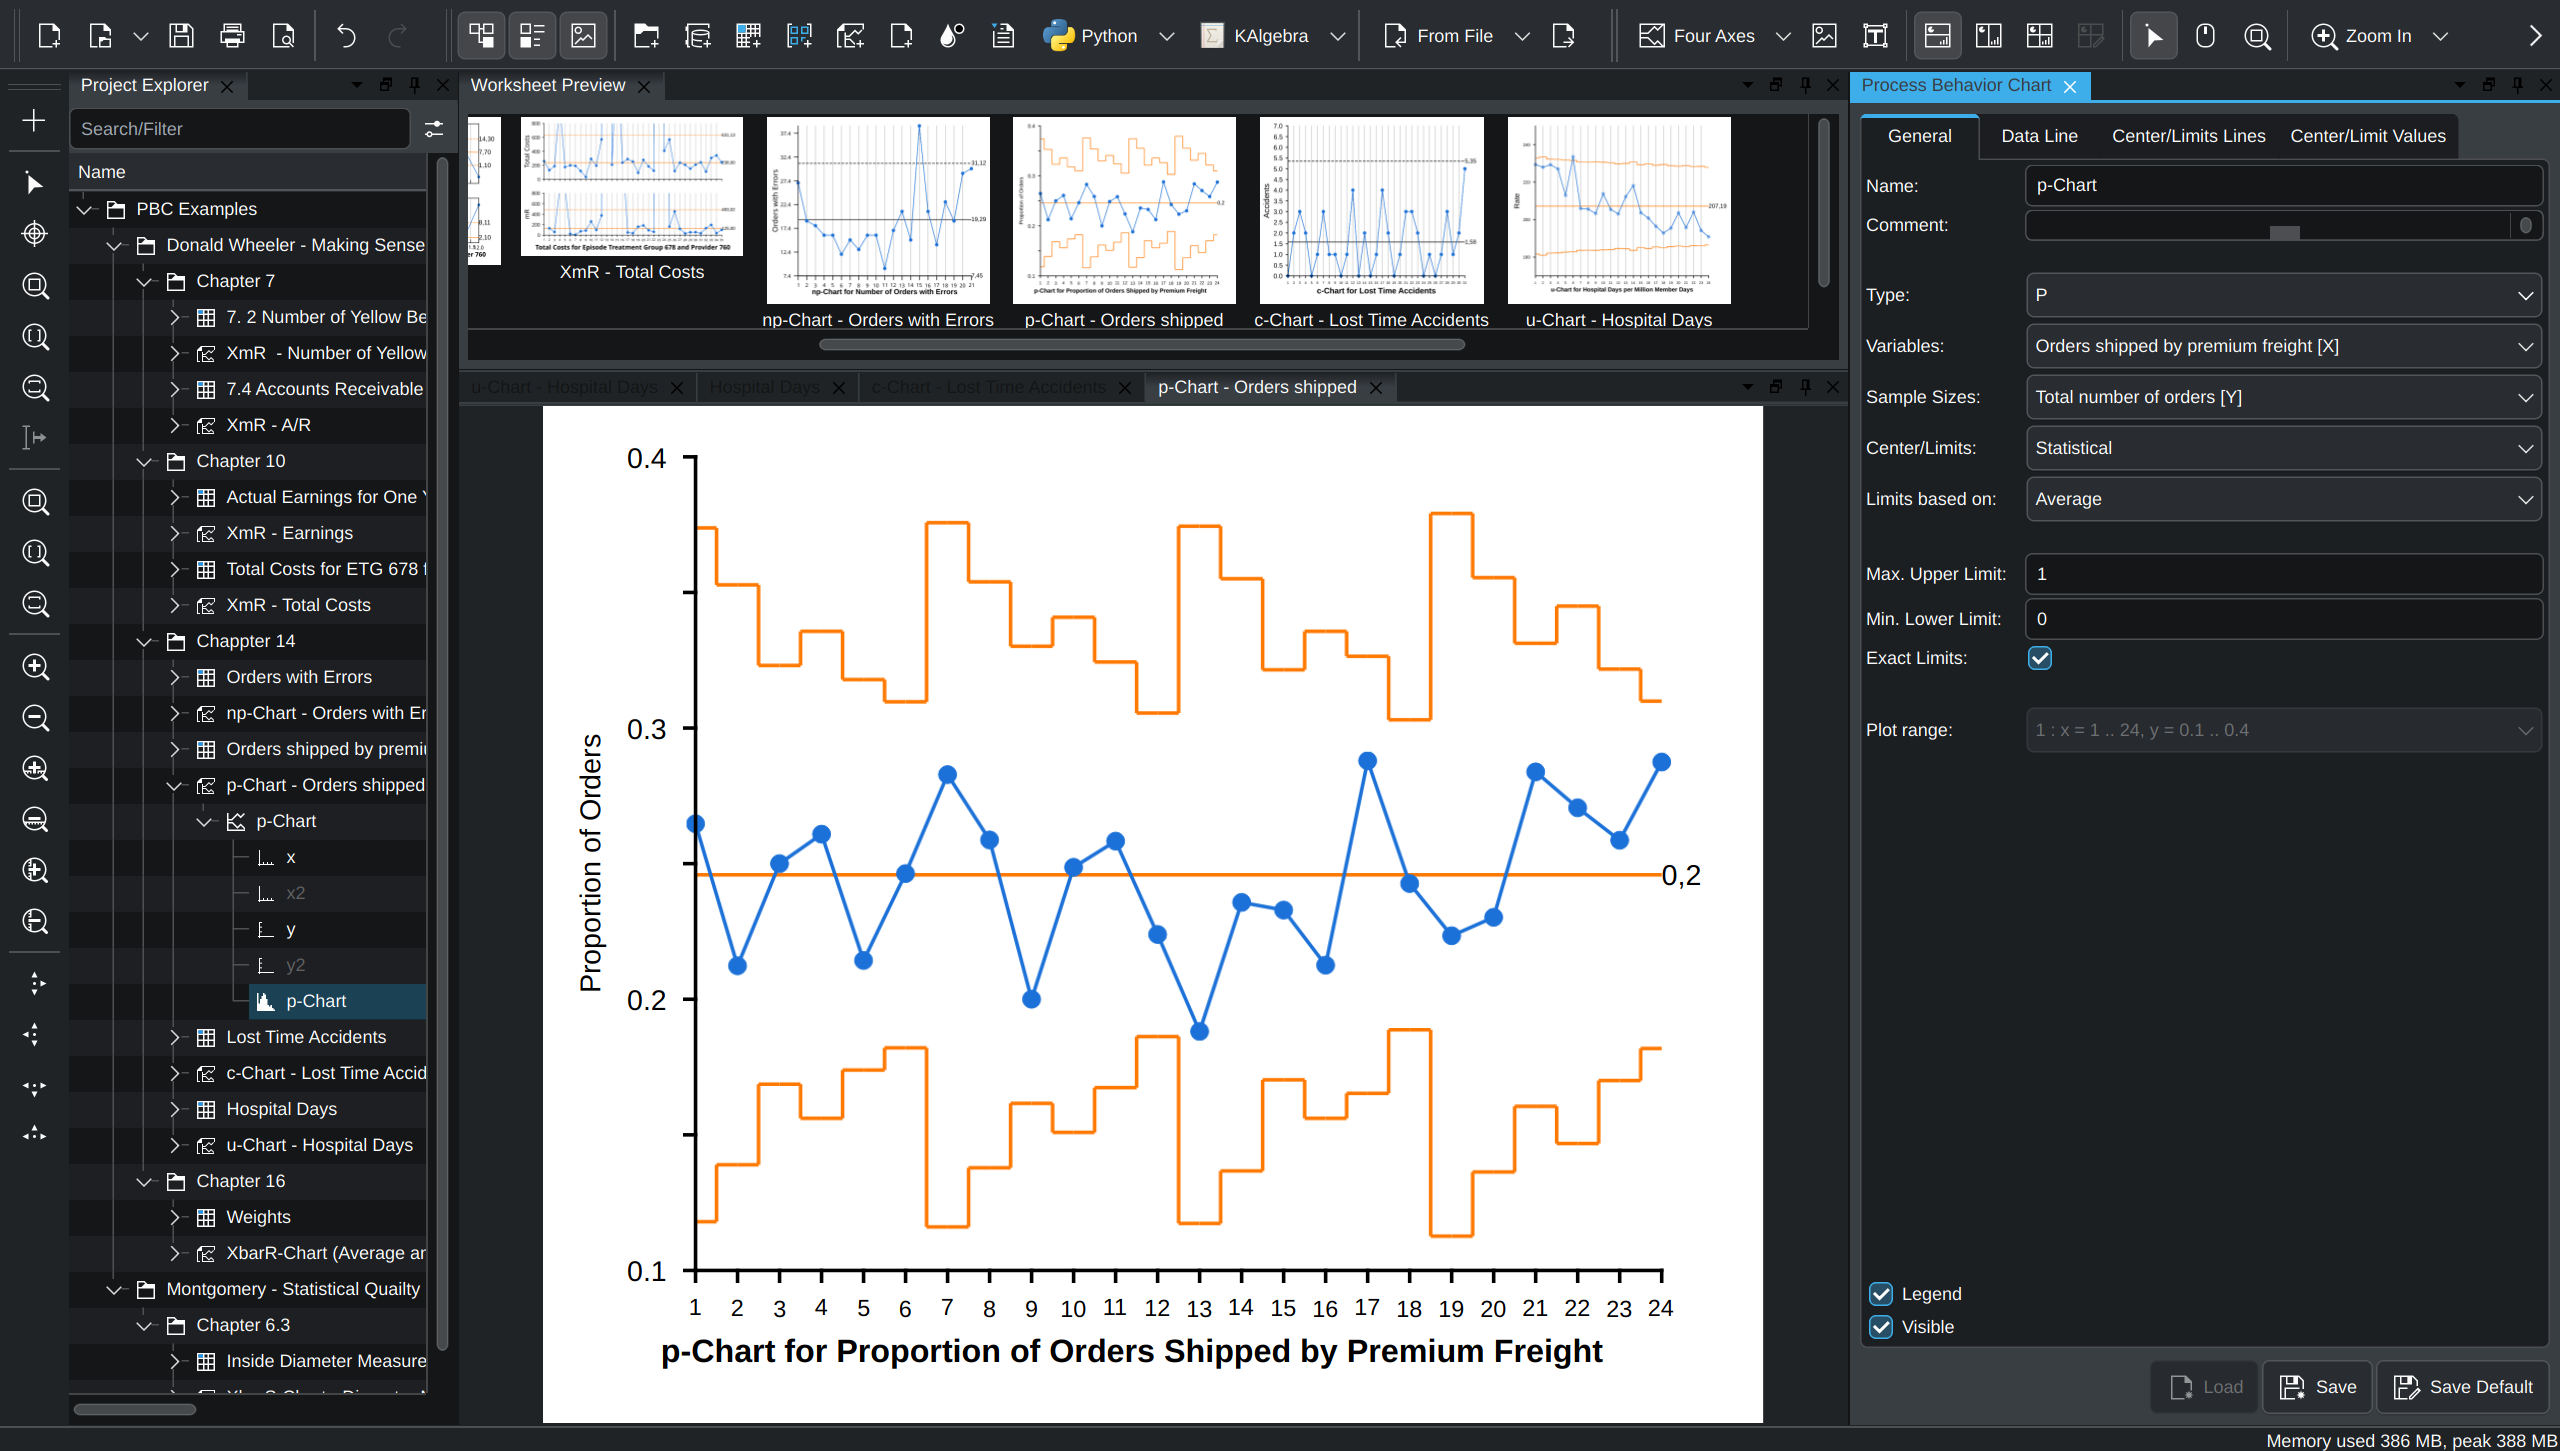Collapse the Chapter 10 folder
The width and height of the screenshot is (2560, 1451).
coord(144,461)
